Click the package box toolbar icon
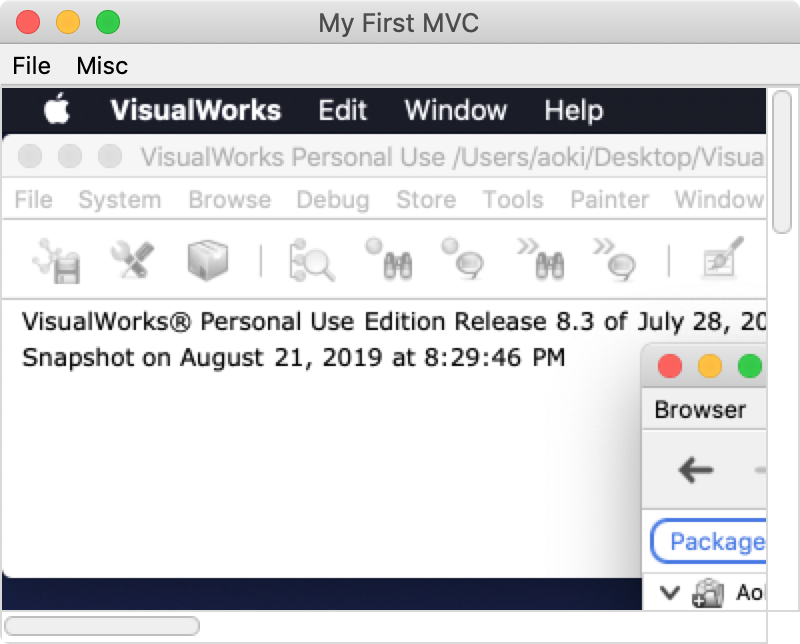The image size is (800, 644). click(208, 260)
